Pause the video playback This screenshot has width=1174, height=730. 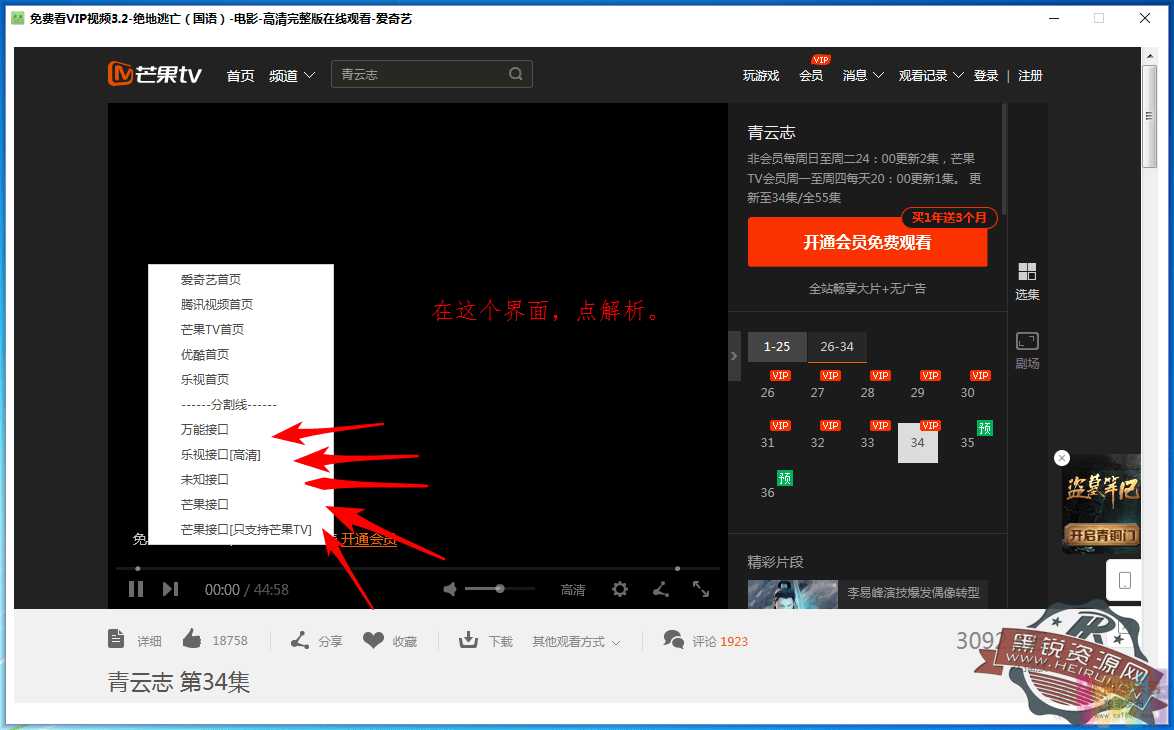136,589
